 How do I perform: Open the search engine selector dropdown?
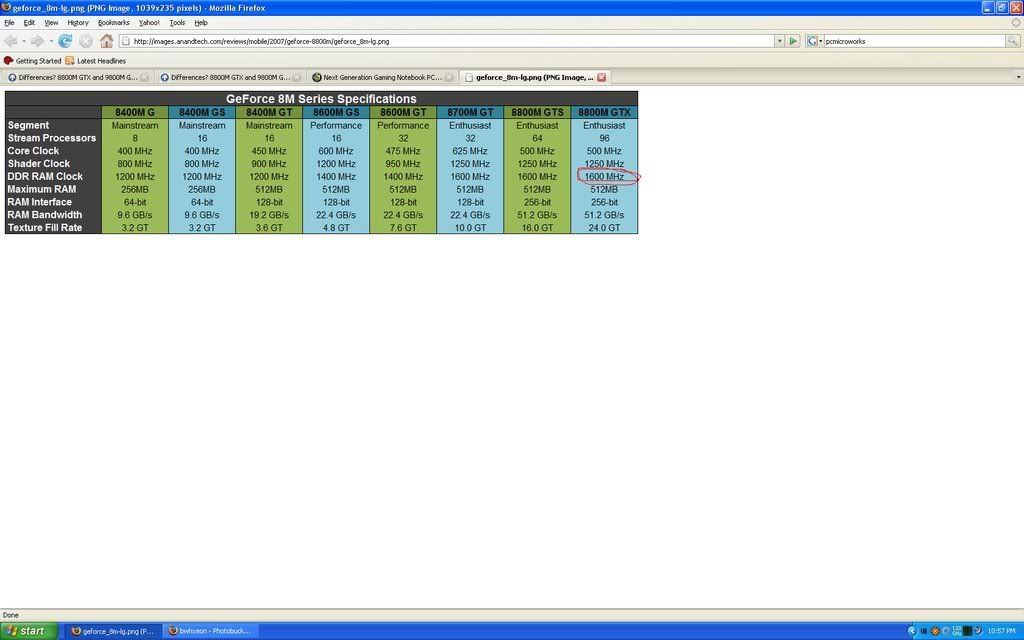[814, 41]
